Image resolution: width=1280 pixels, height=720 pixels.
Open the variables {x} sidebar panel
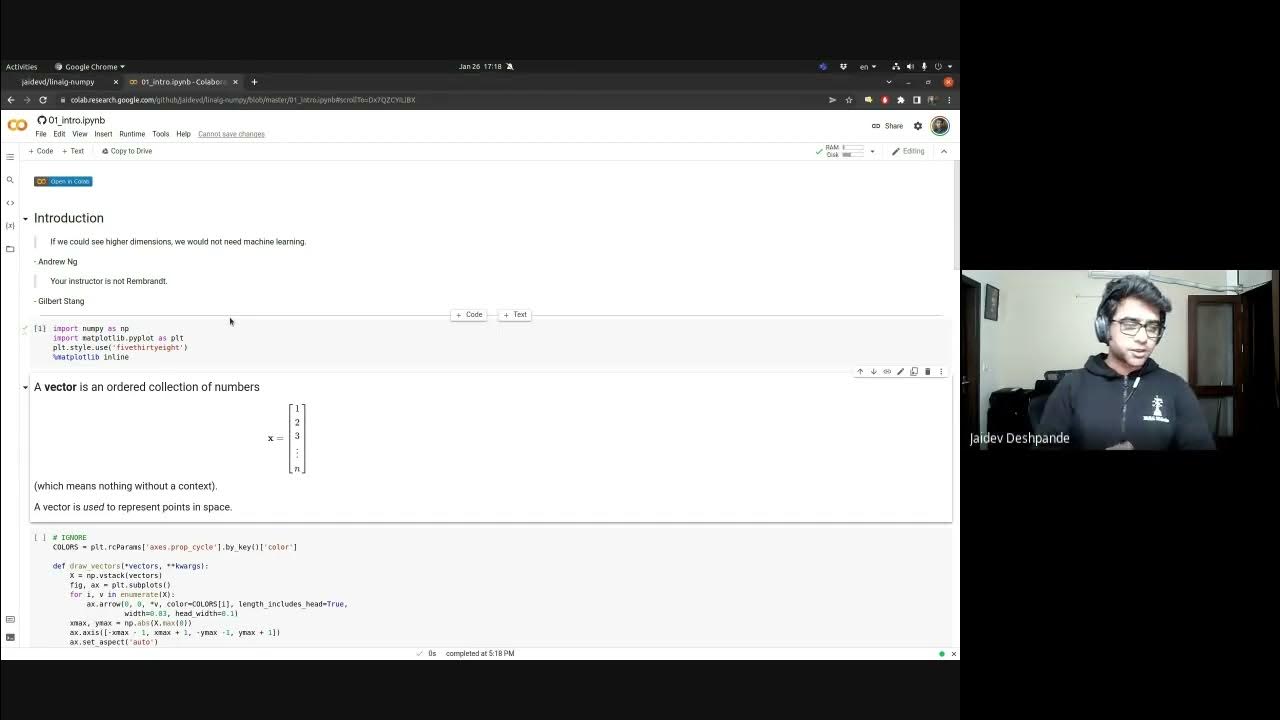(x=10, y=226)
